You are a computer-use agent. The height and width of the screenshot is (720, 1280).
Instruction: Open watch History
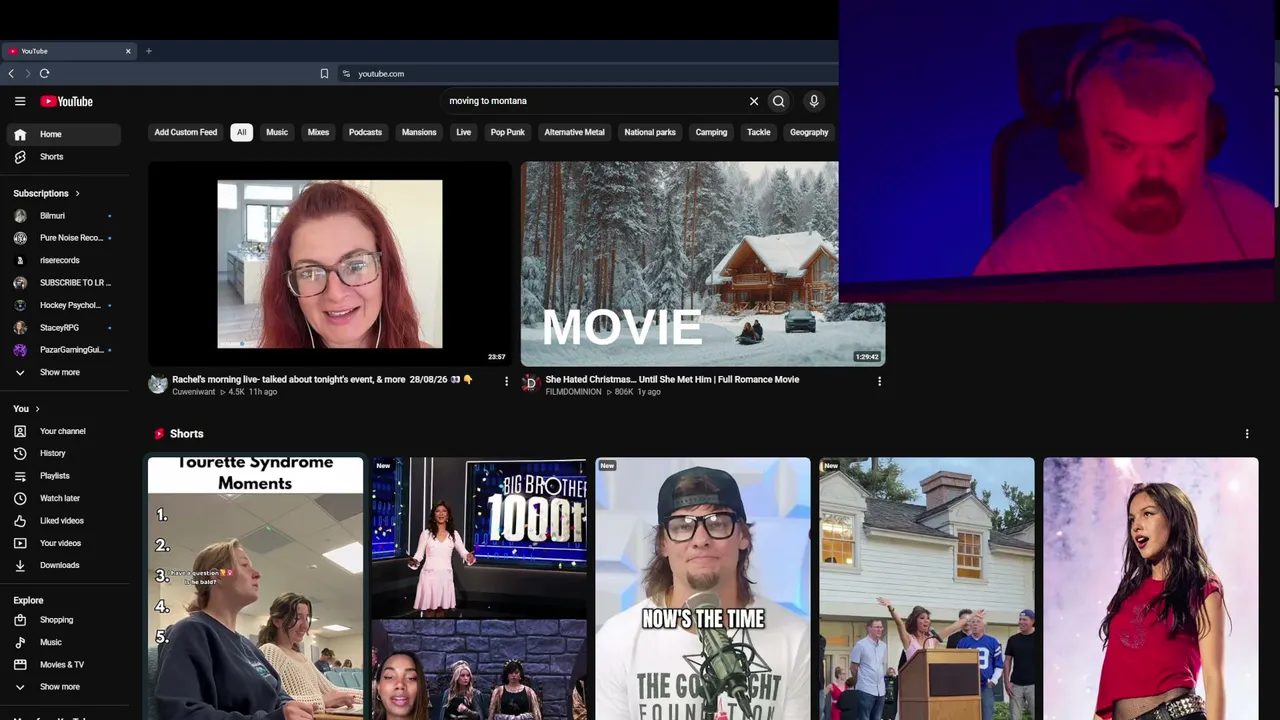point(64,453)
